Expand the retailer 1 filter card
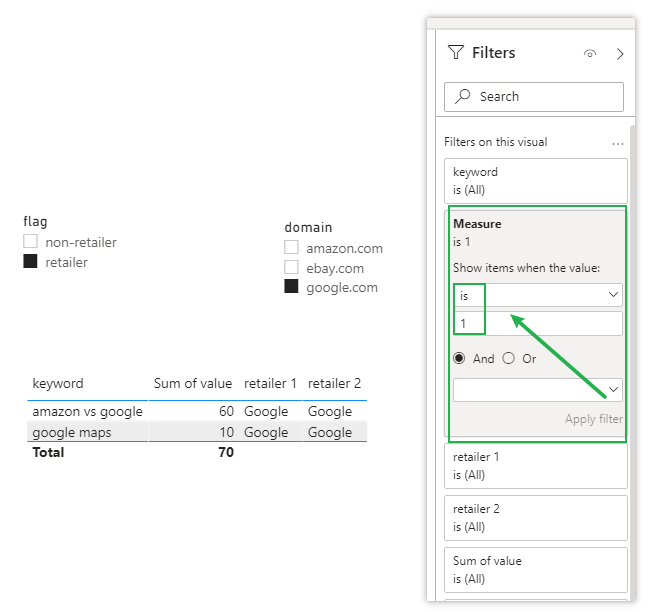The width and height of the screenshot is (660, 612). click(535, 466)
